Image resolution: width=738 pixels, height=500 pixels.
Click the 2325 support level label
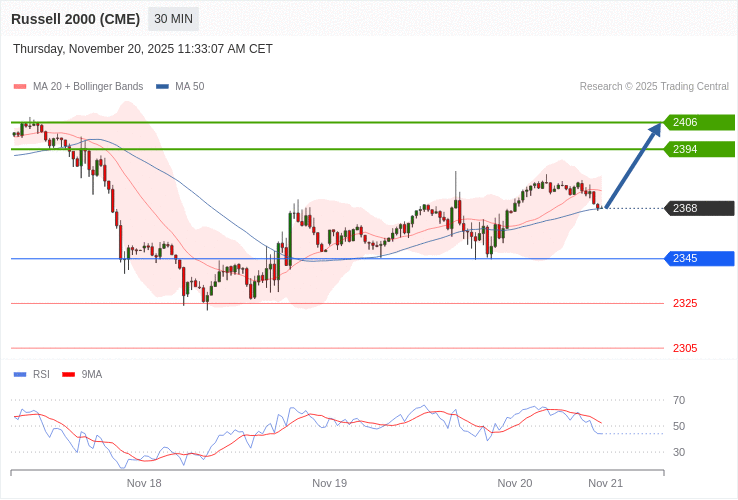[x=685, y=303]
